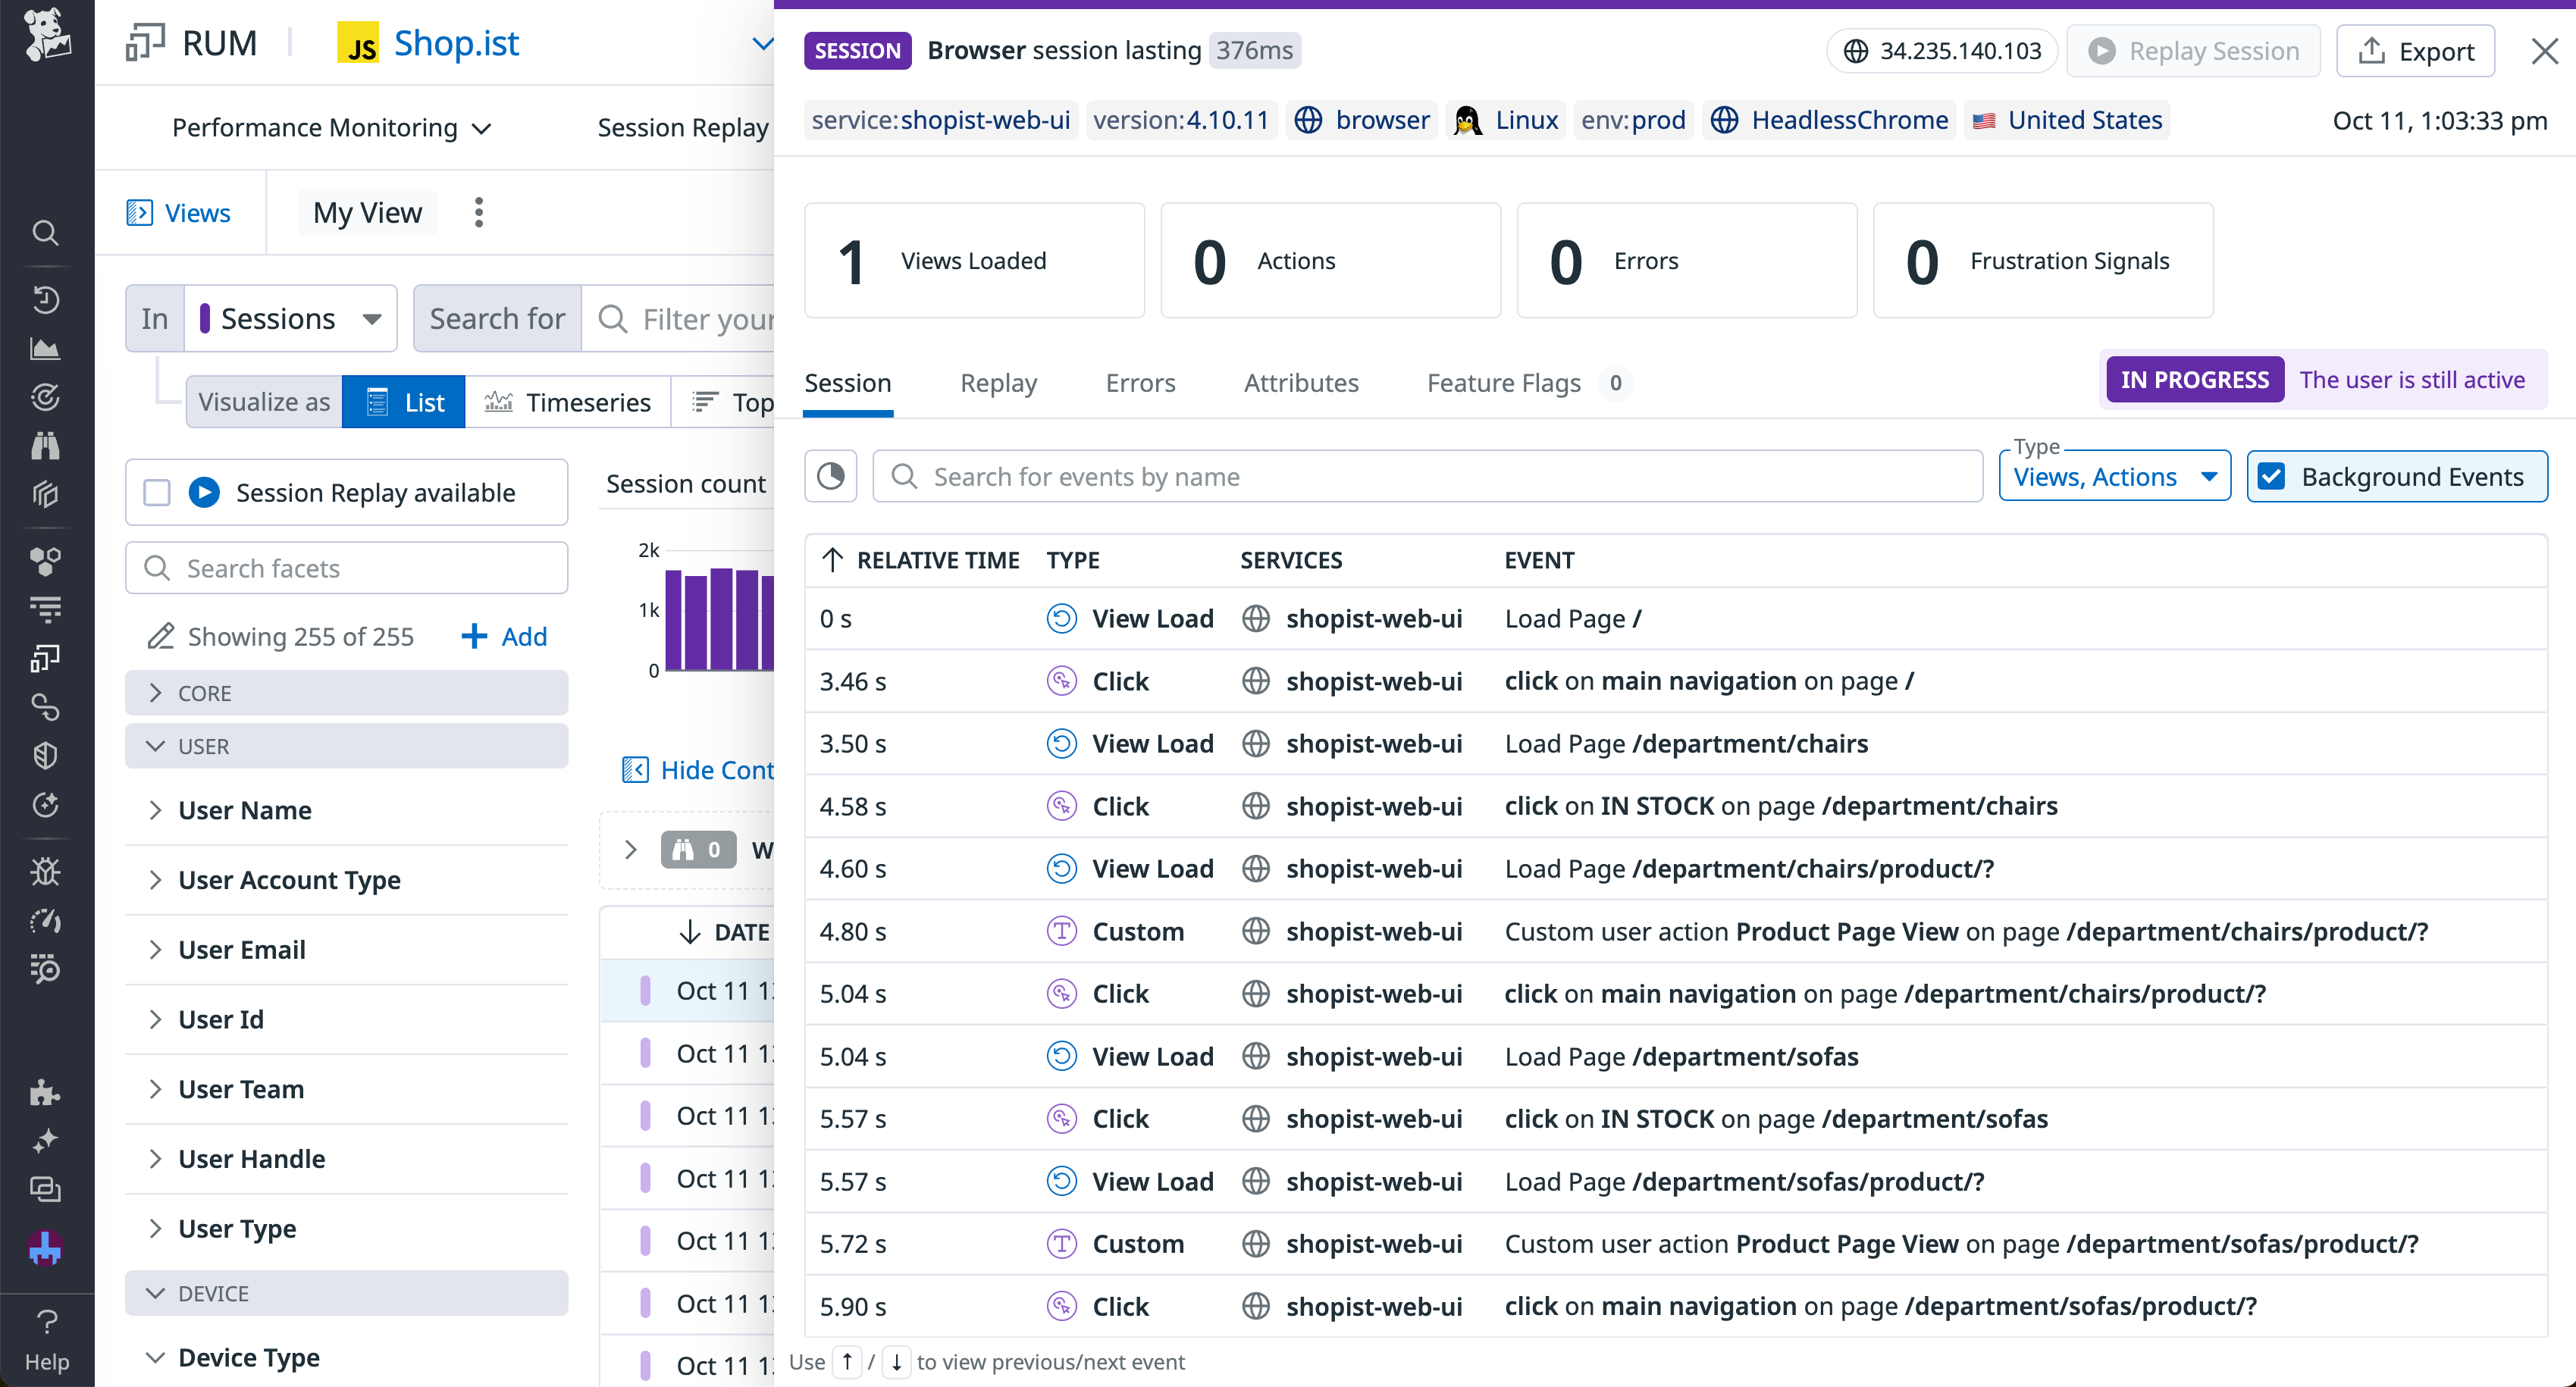Switch to the Replay tab

point(998,383)
